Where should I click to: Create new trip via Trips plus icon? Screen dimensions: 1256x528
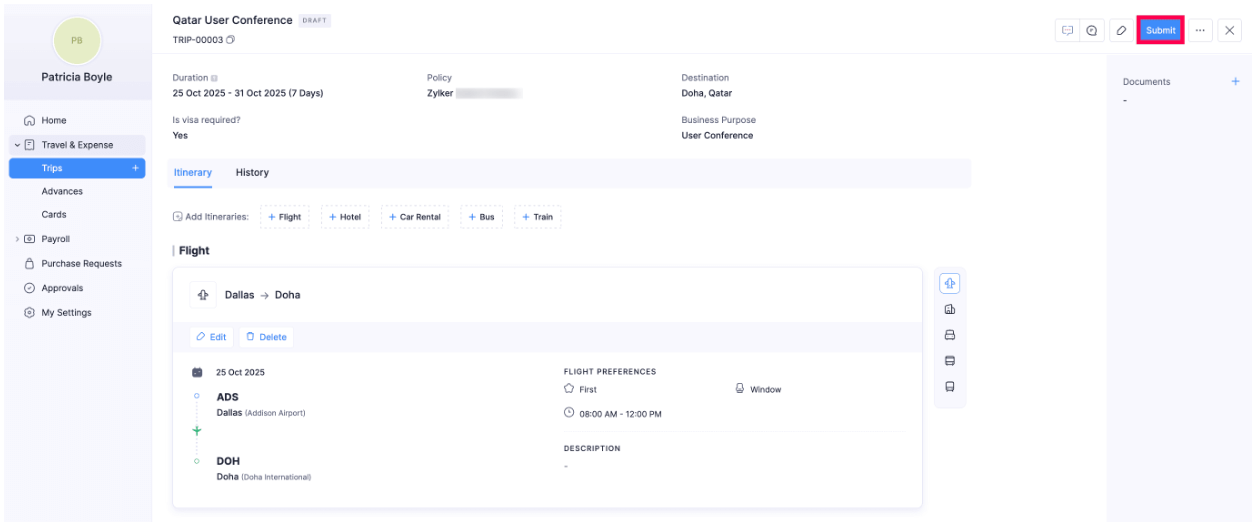click(x=135, y=168)
